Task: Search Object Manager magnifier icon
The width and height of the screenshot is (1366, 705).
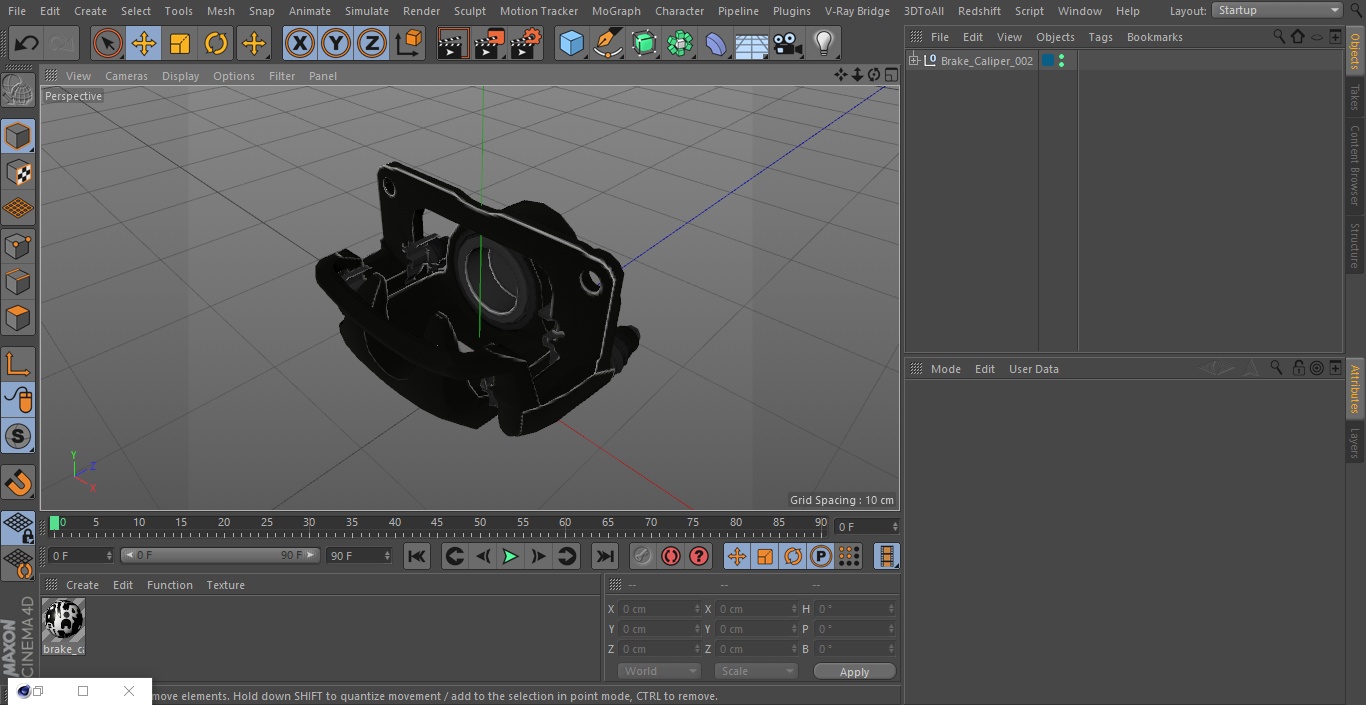Action: pos(1279,37)
